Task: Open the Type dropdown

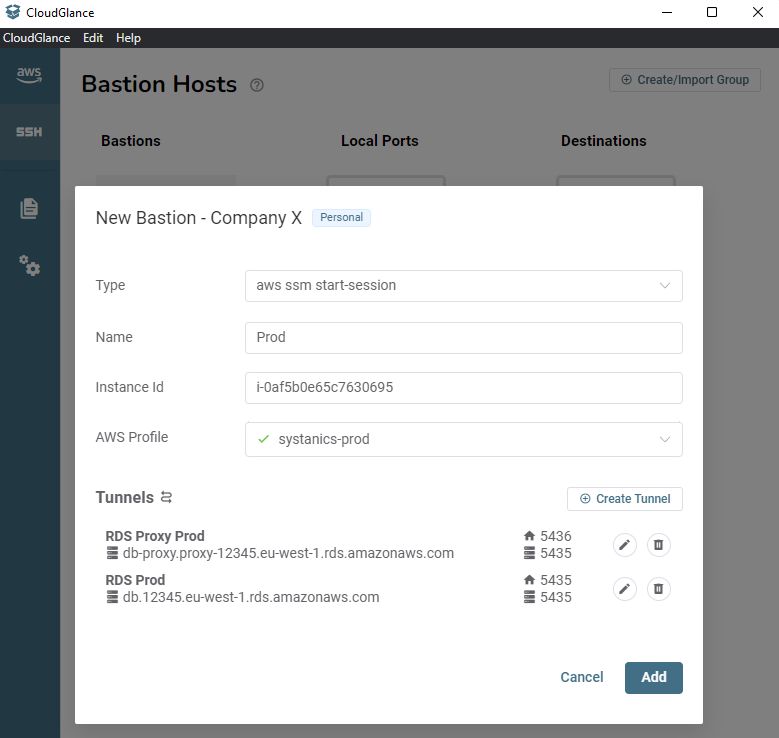Action: click(464, 286)
